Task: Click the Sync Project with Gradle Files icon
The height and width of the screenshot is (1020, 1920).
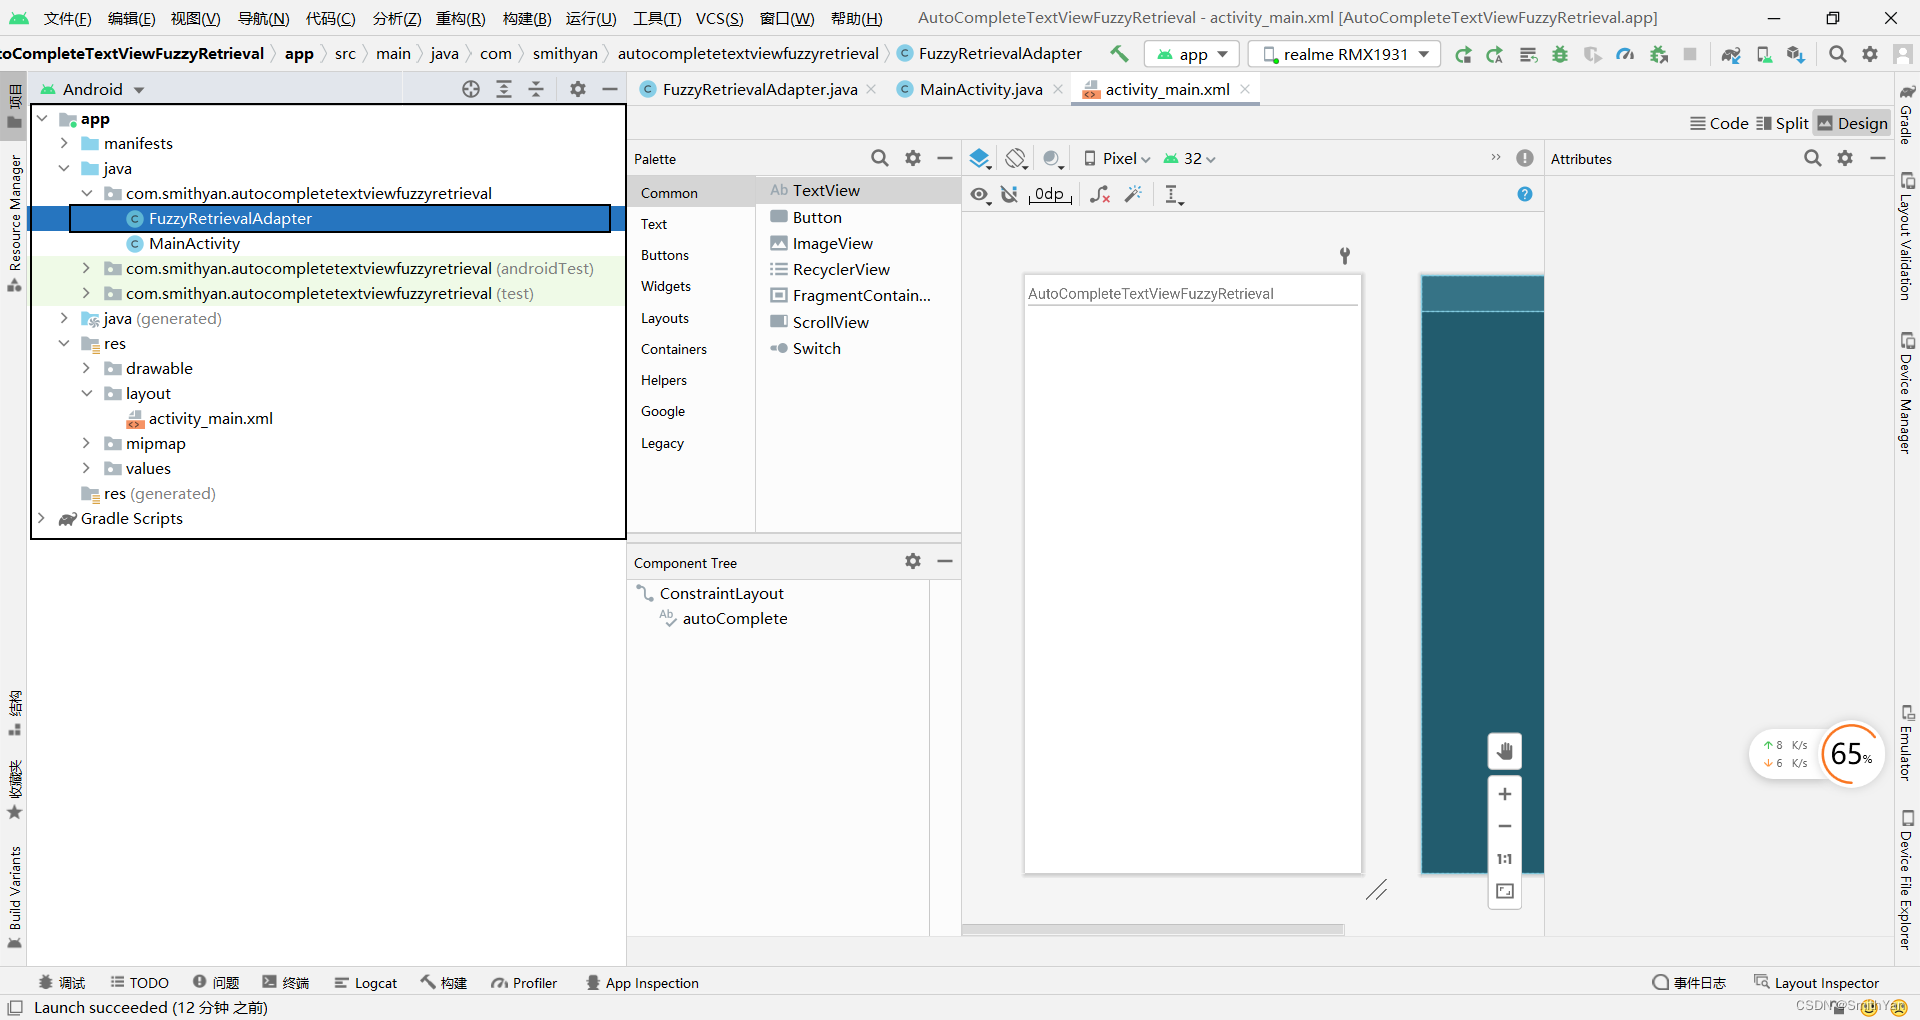Action: click(x=1731, y=55)
